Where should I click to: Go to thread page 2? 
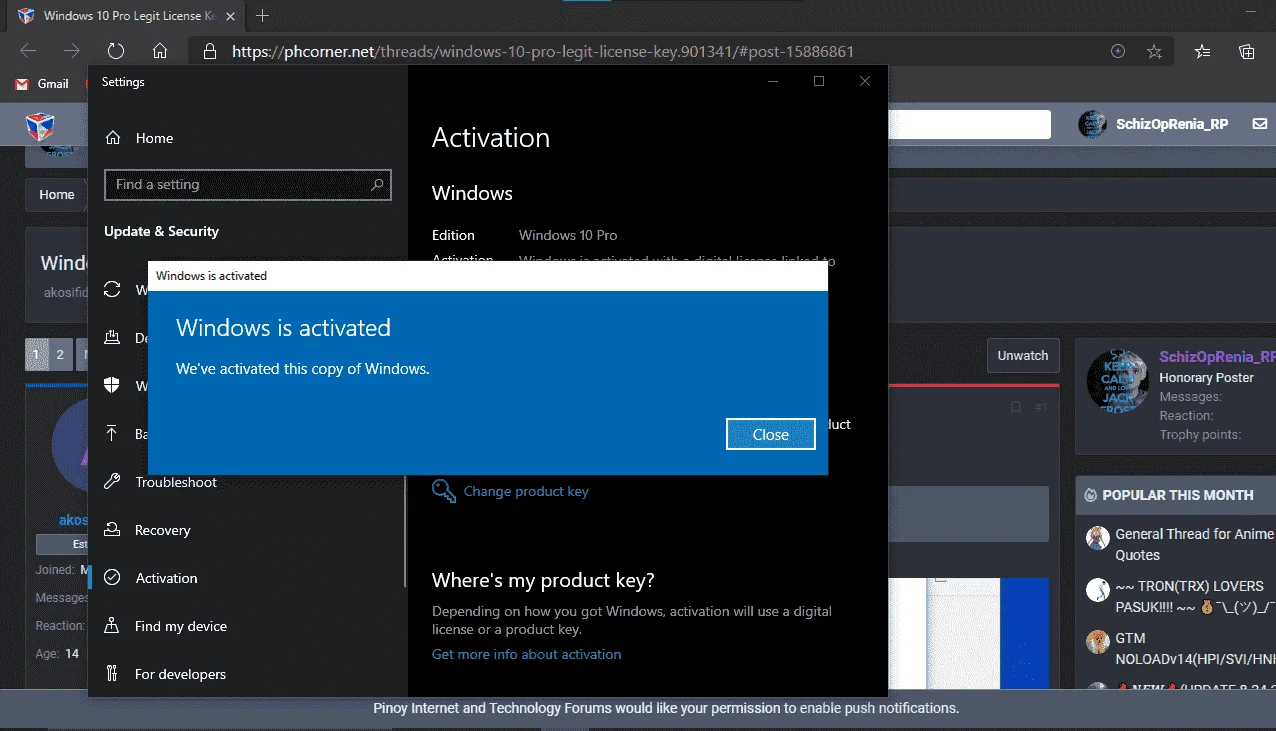pos(60,354)
